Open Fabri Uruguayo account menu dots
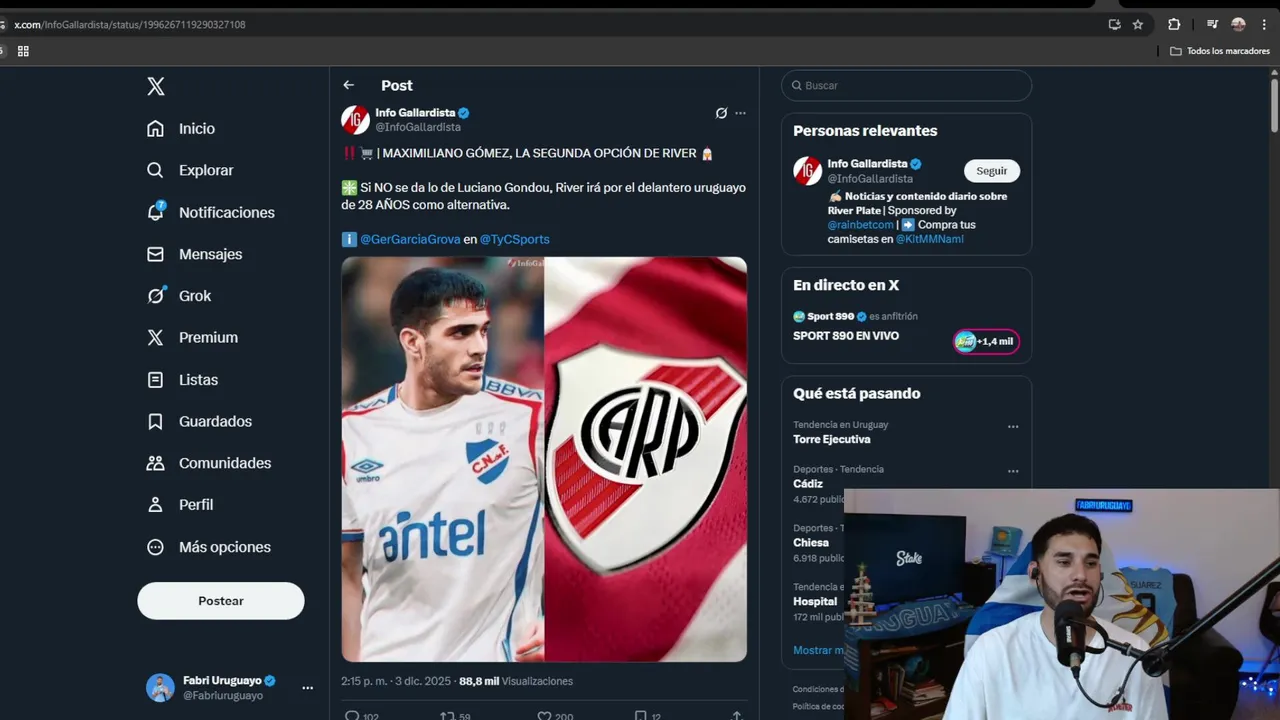The height and width of the screenshot is (720, 1280). (308, 688)
